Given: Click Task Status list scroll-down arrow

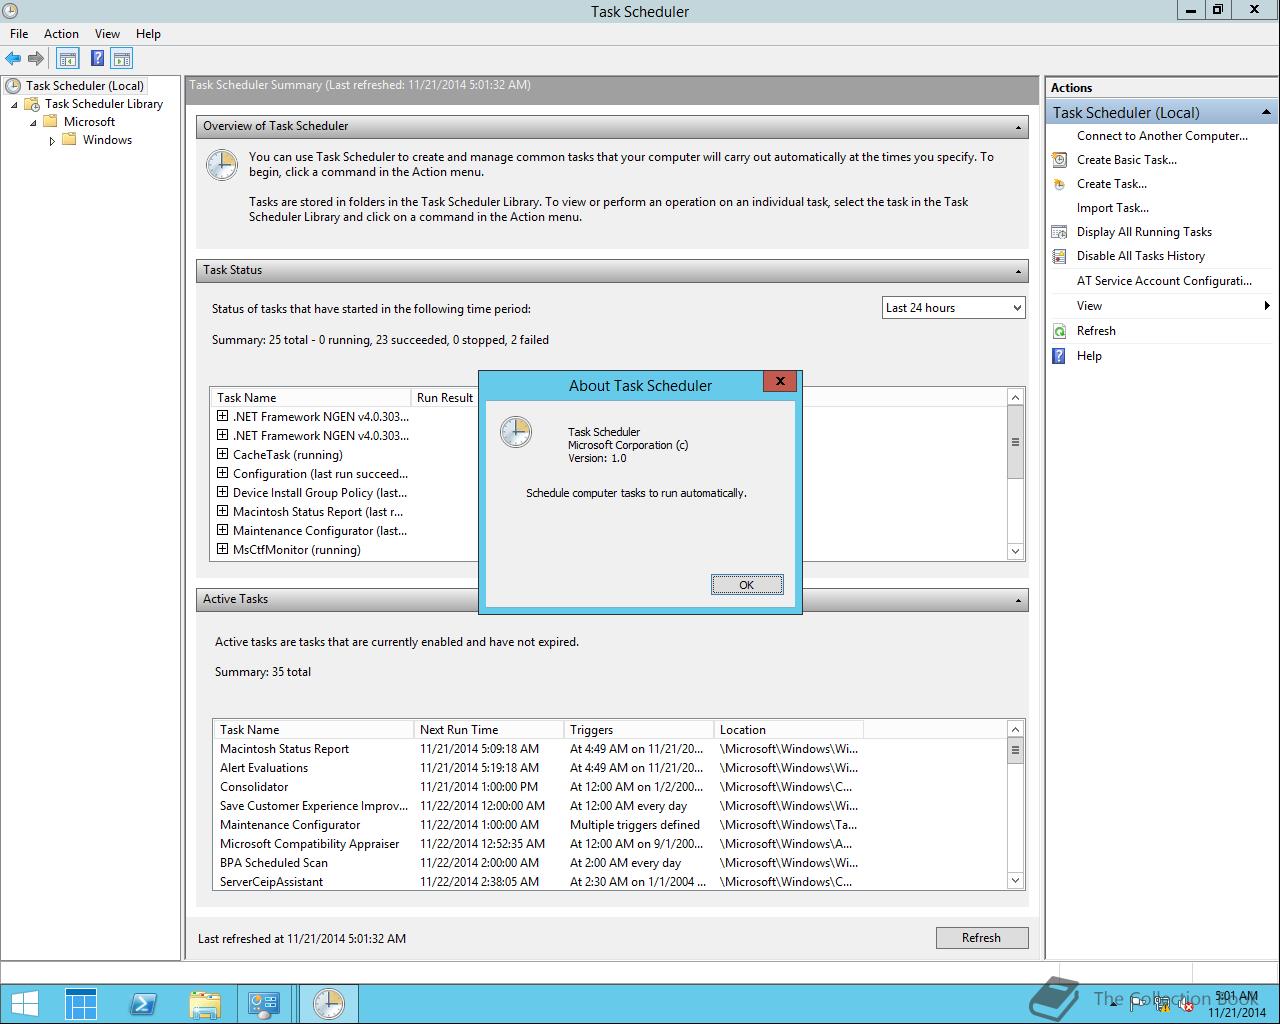Looking at the screenshot, I should [1016, 551].
